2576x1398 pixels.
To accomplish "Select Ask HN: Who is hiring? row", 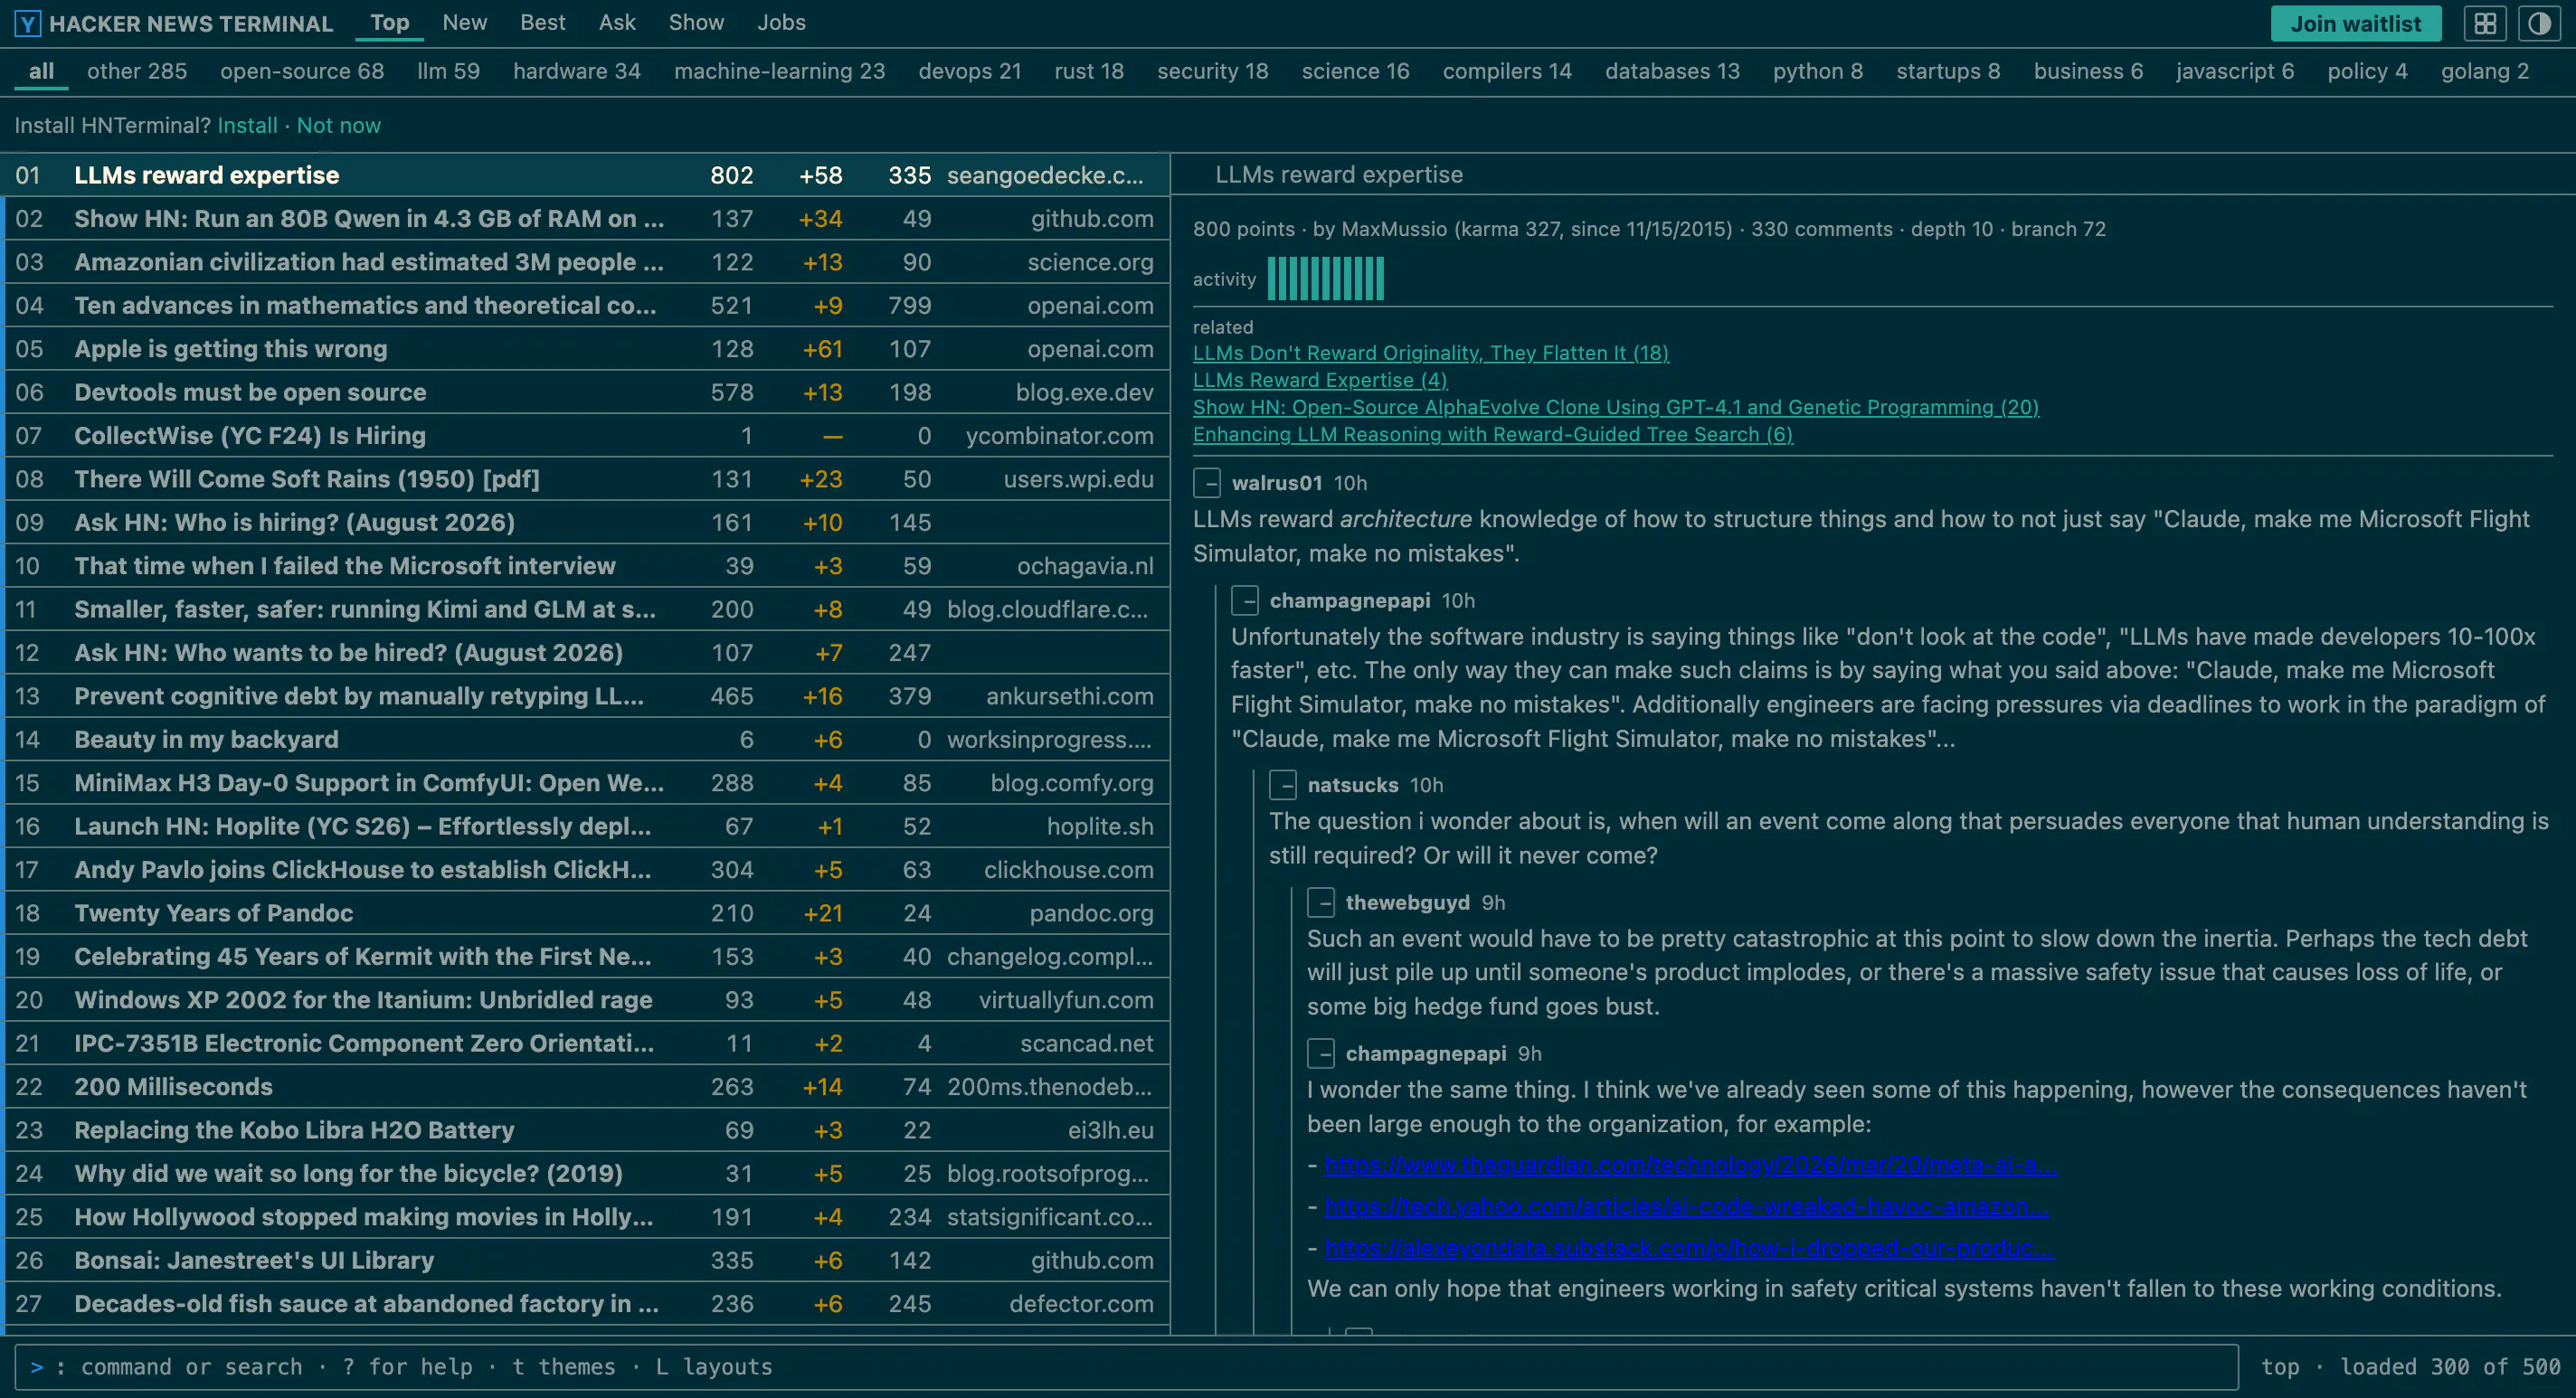I will click(x=585, y=523).
